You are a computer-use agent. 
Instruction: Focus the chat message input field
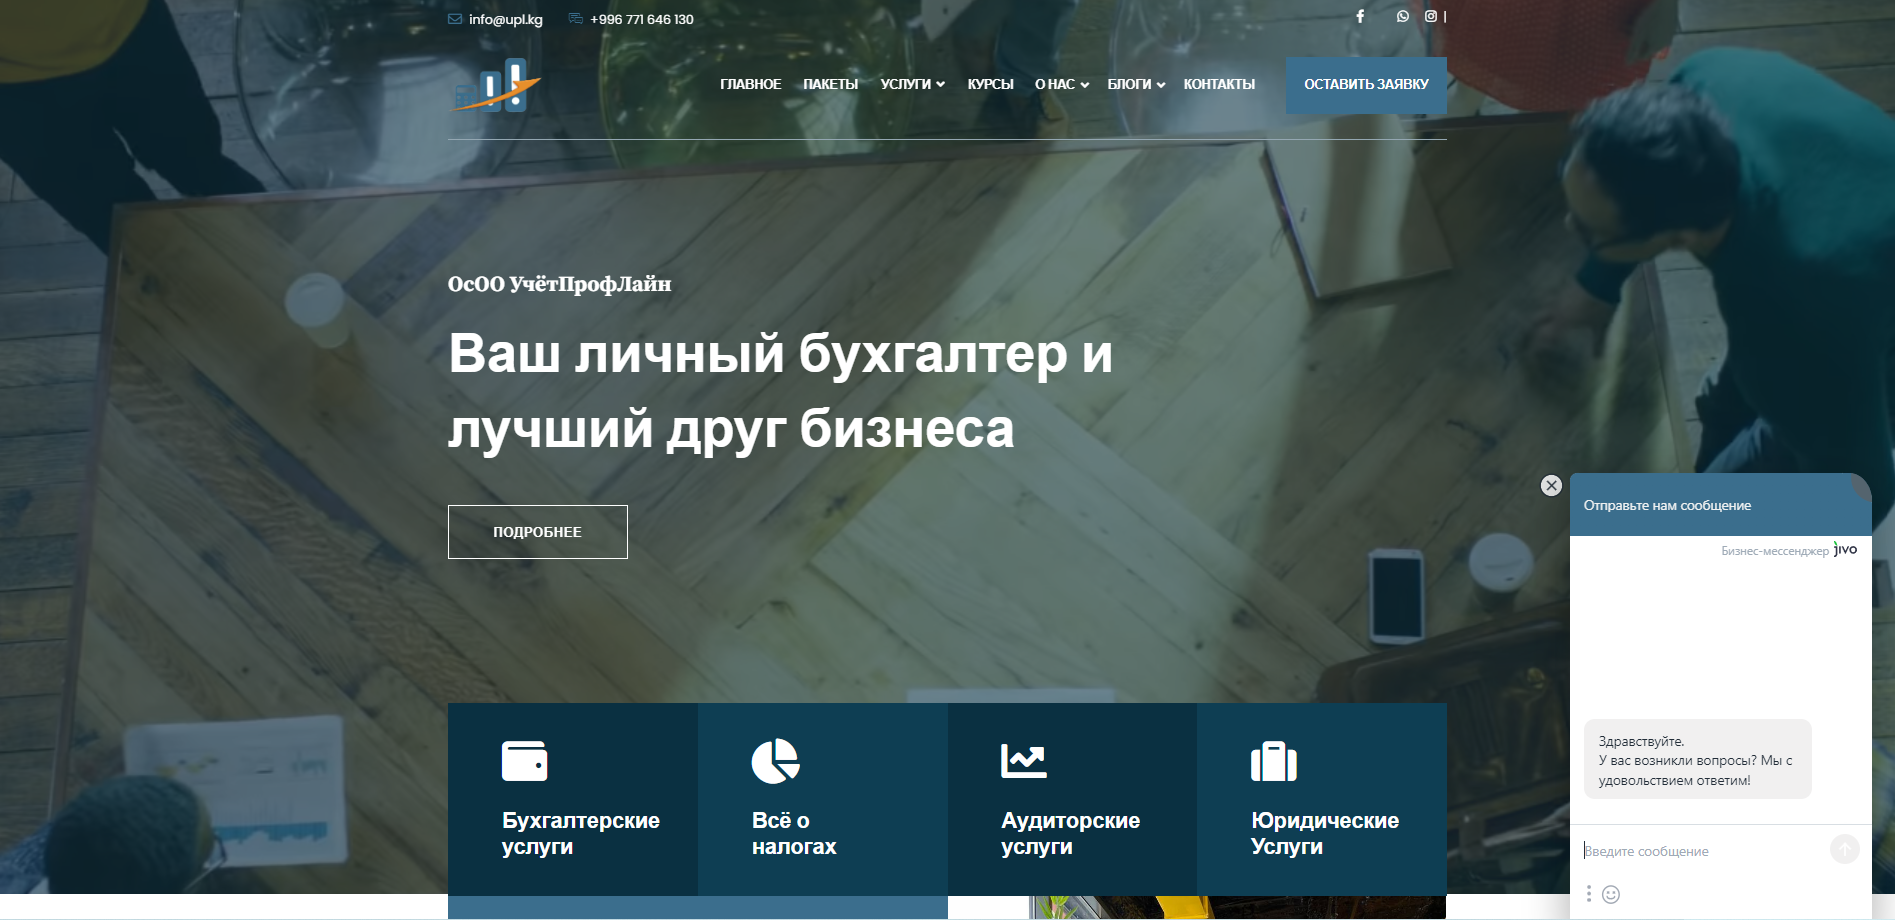1700,851
